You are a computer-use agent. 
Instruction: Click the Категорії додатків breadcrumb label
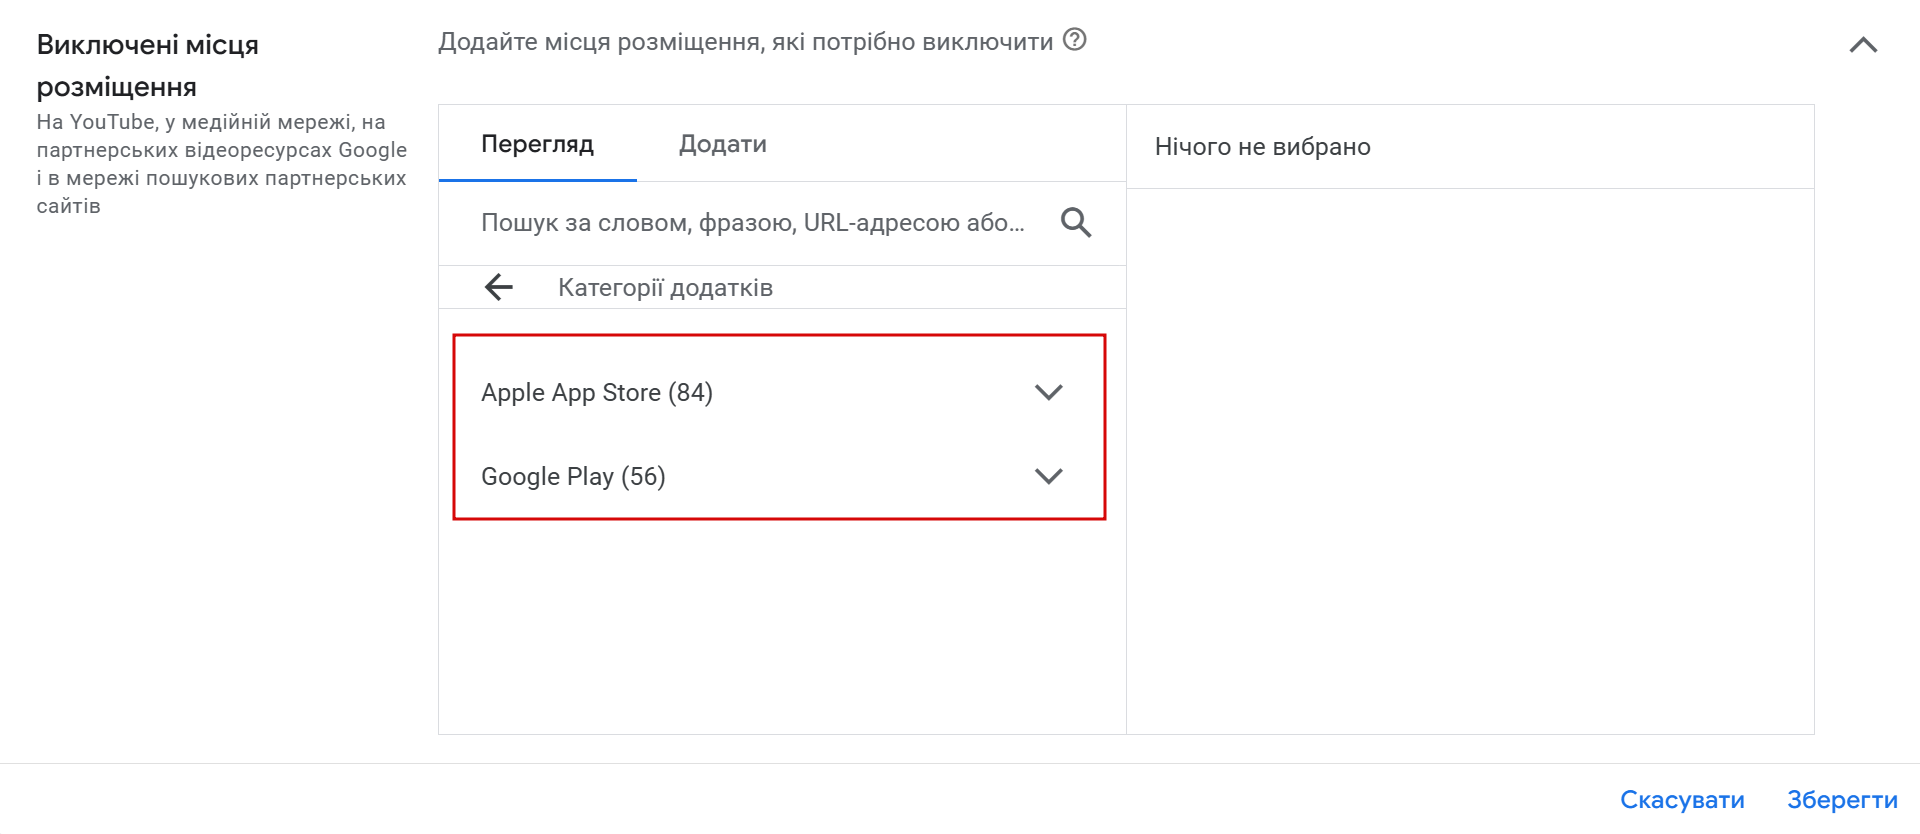(x=665, y=288)
